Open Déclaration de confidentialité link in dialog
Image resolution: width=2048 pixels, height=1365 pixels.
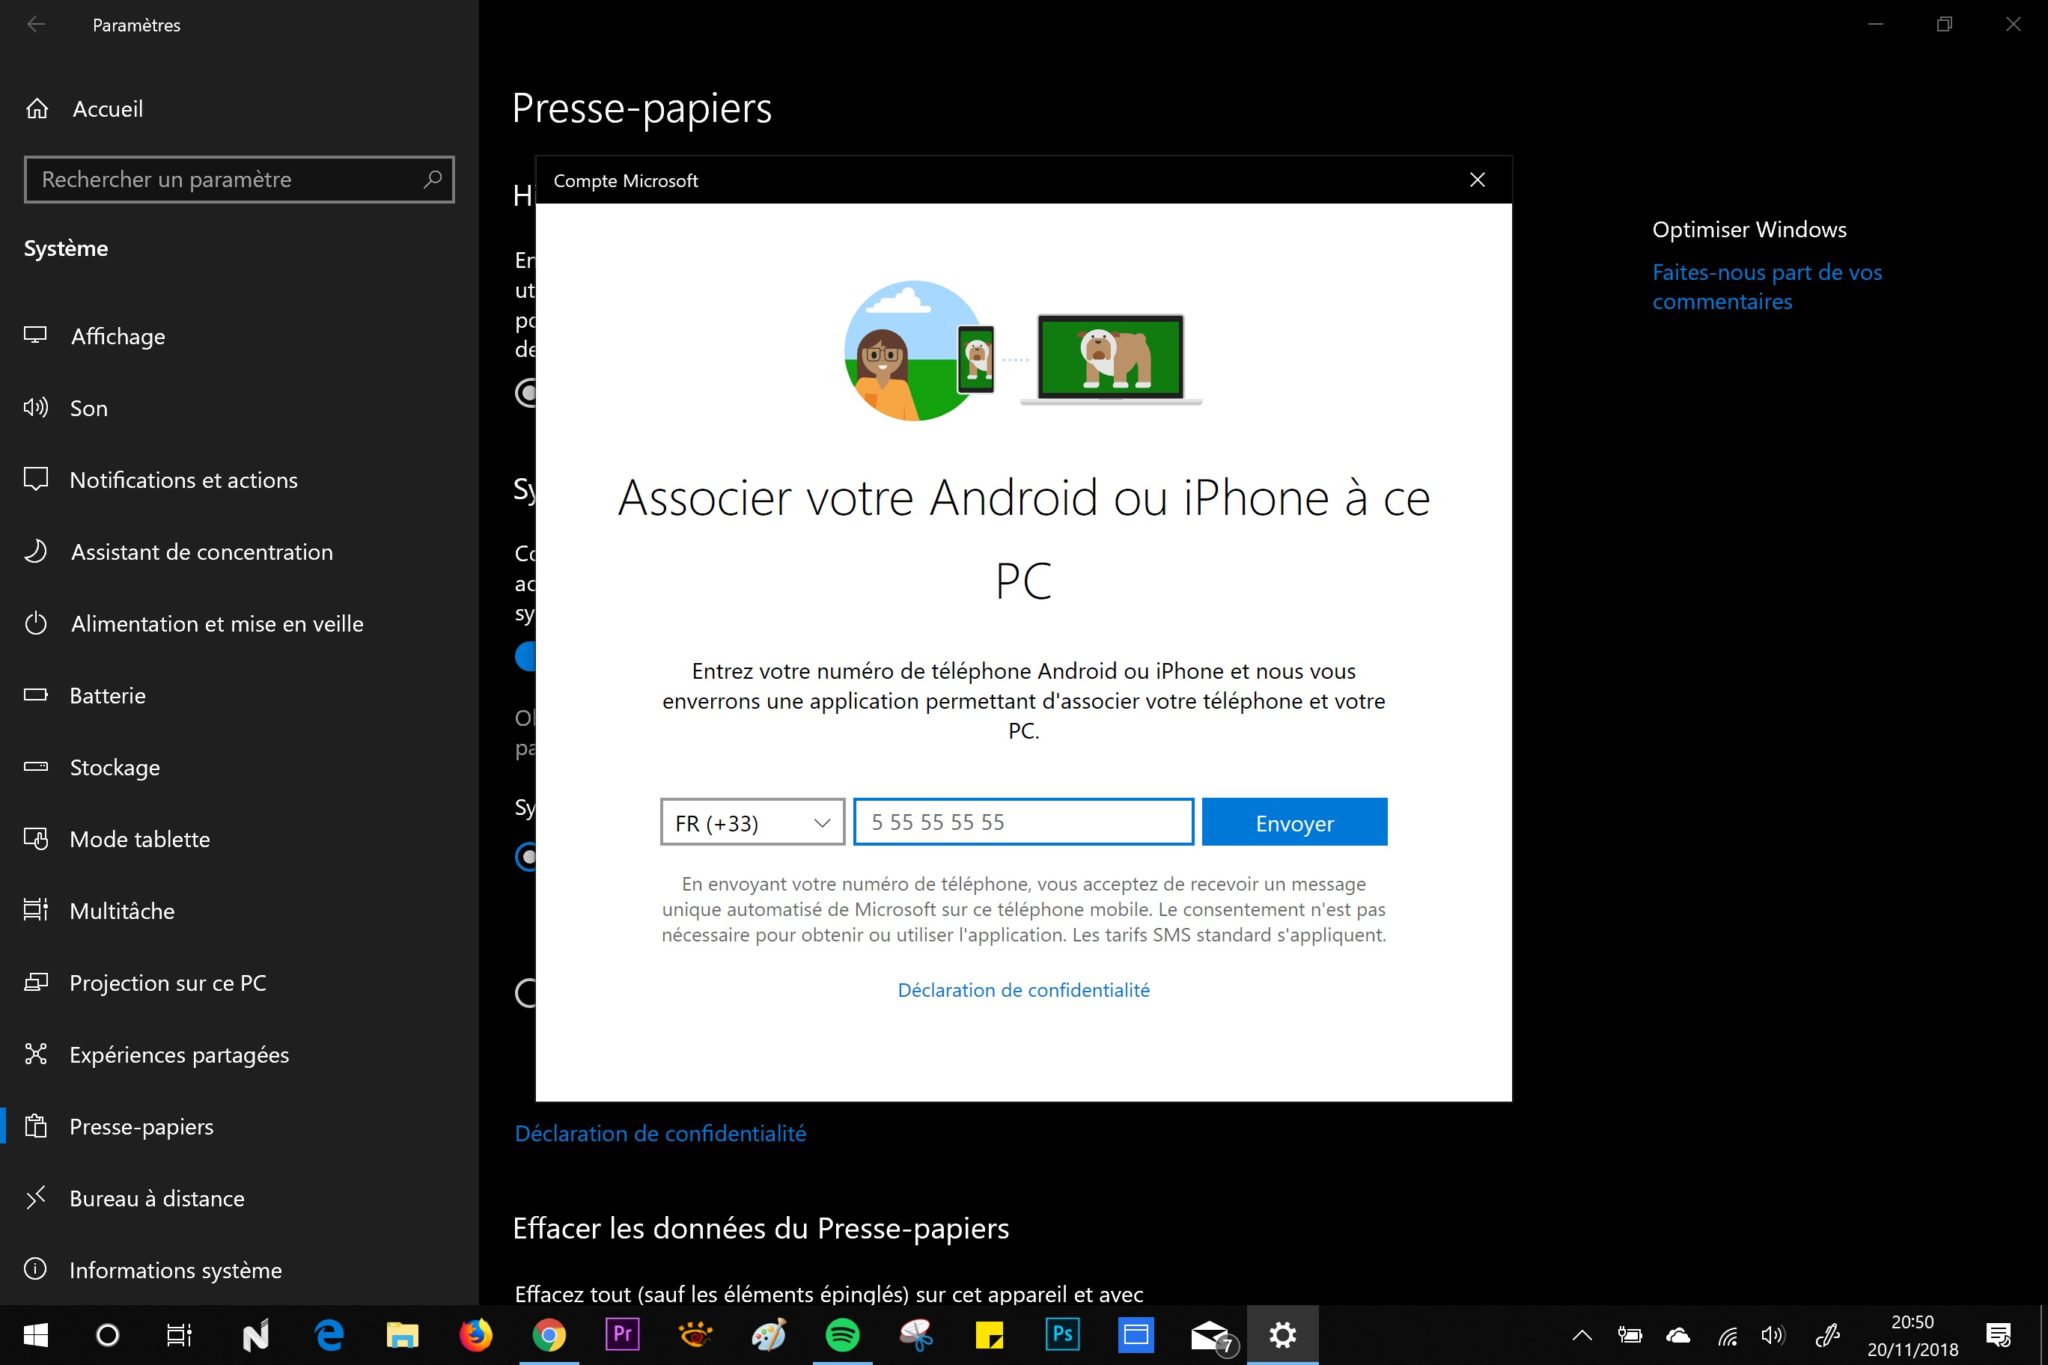[x=1023, y=990]
